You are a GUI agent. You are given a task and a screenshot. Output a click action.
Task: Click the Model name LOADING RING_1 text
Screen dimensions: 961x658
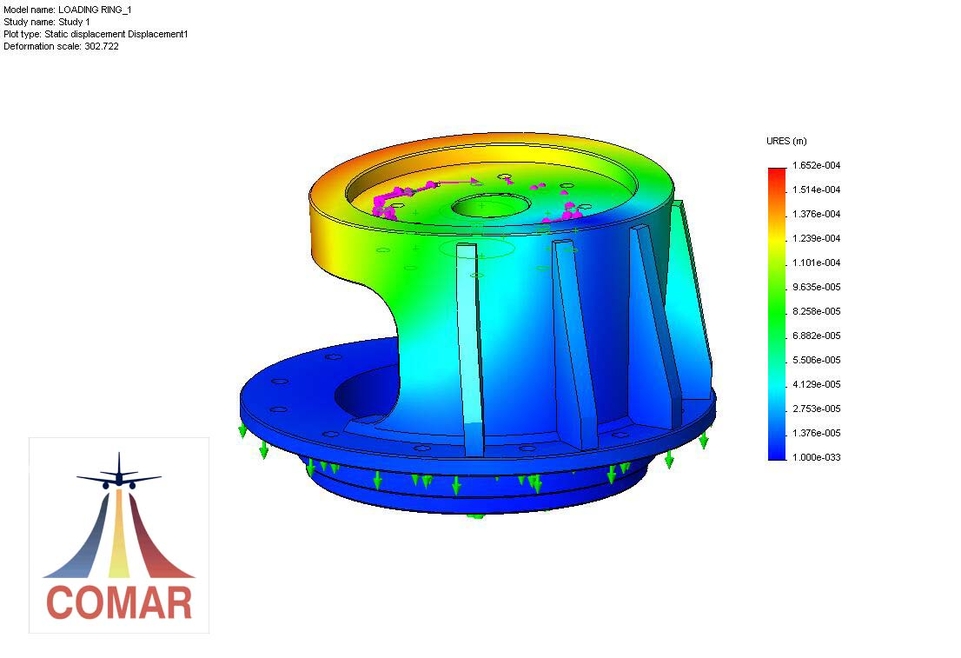coord(67,10)
